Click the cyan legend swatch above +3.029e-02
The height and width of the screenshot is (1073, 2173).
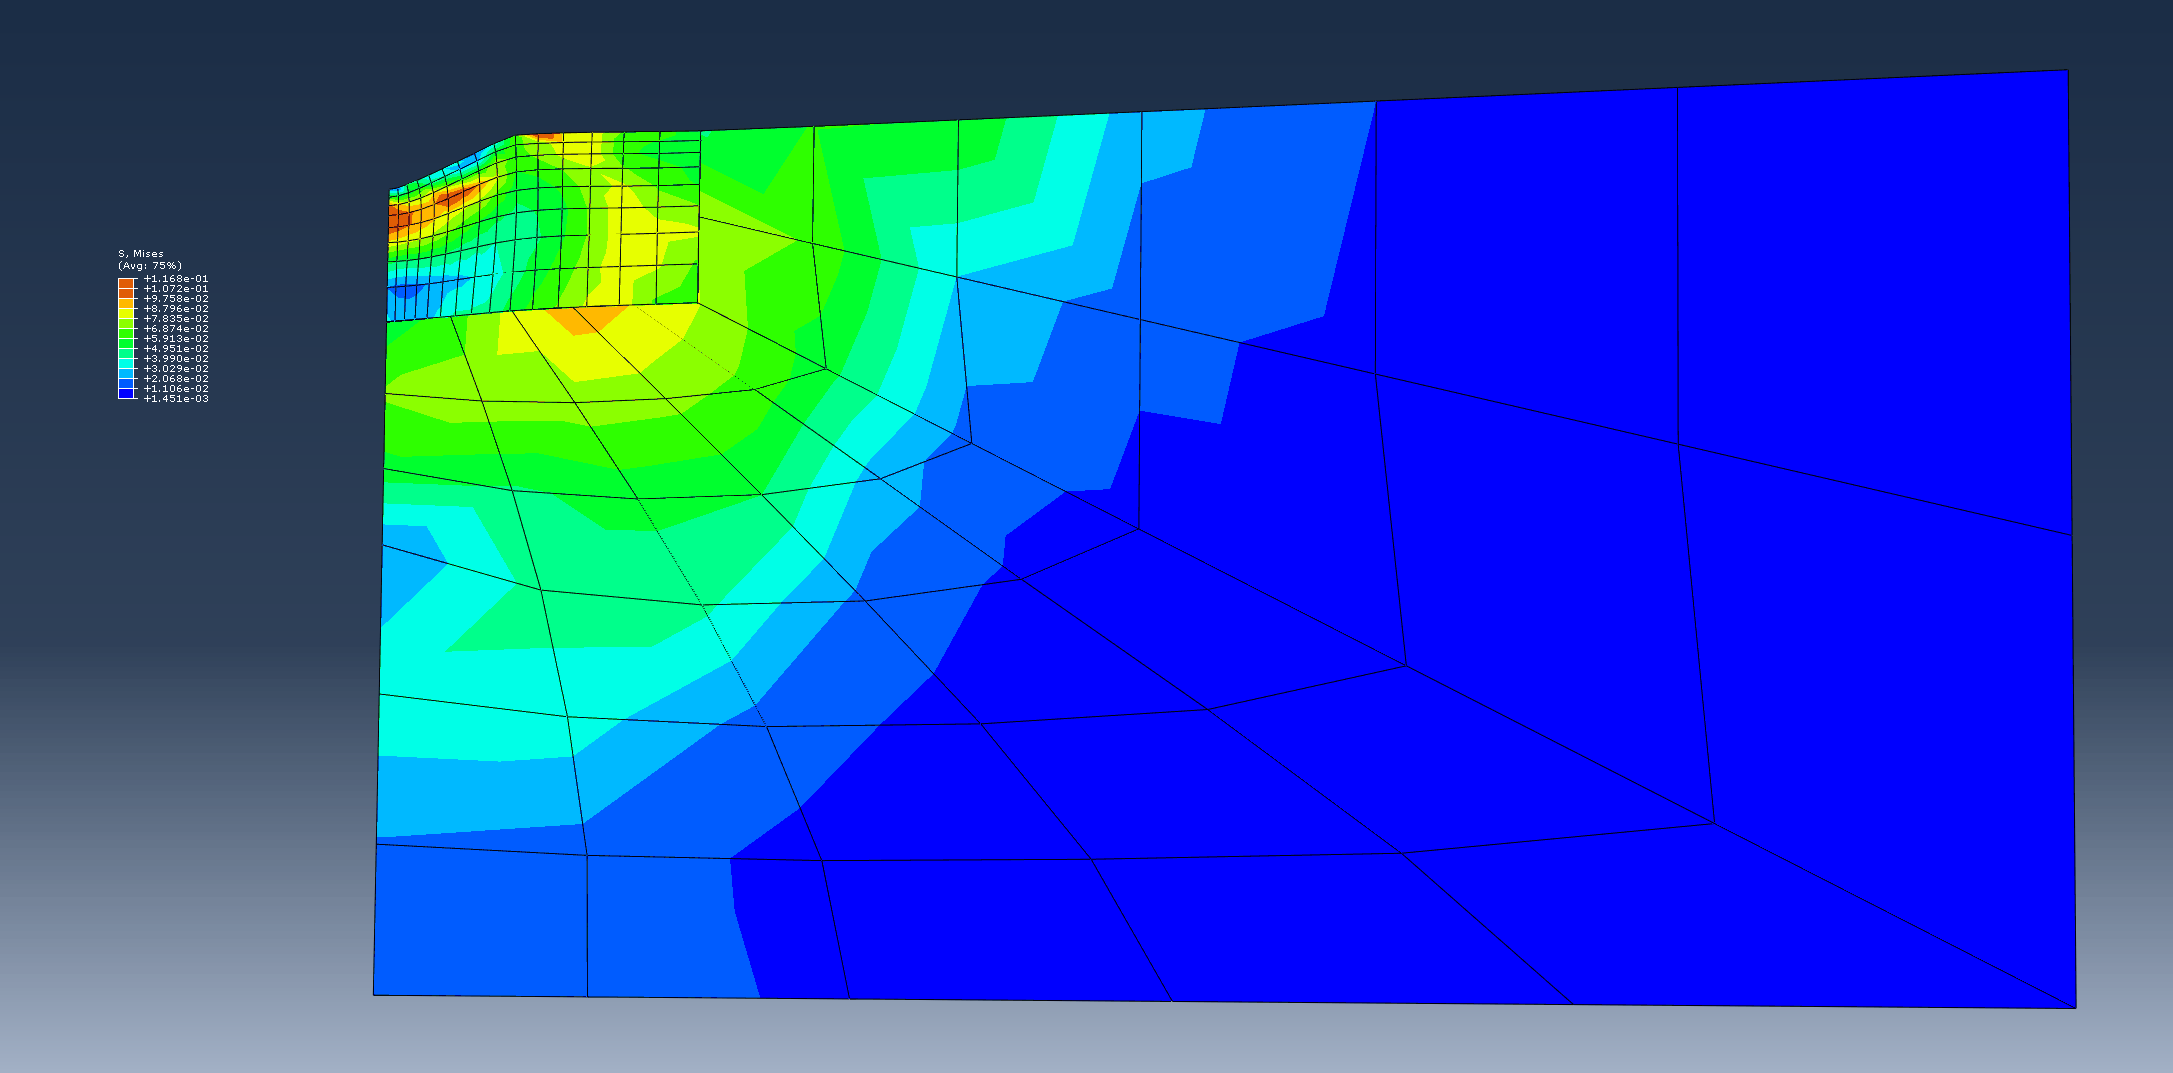coord(126,364)
